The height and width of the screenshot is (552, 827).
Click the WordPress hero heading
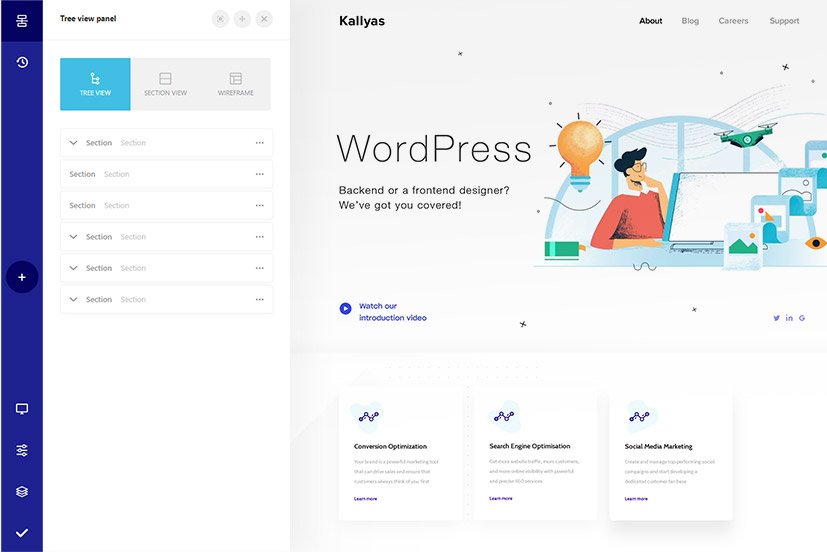[434, 149]
